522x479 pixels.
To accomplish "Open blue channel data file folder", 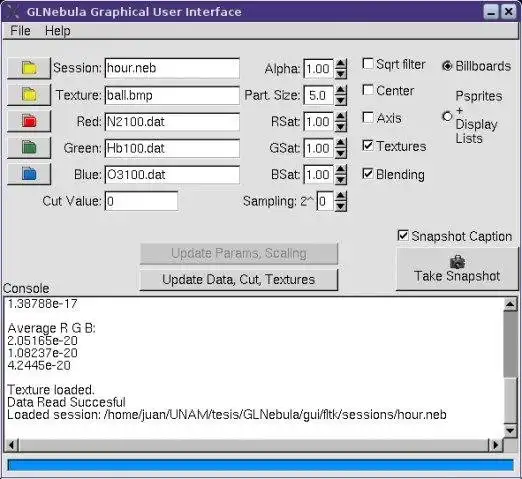I will click(29, 174).
